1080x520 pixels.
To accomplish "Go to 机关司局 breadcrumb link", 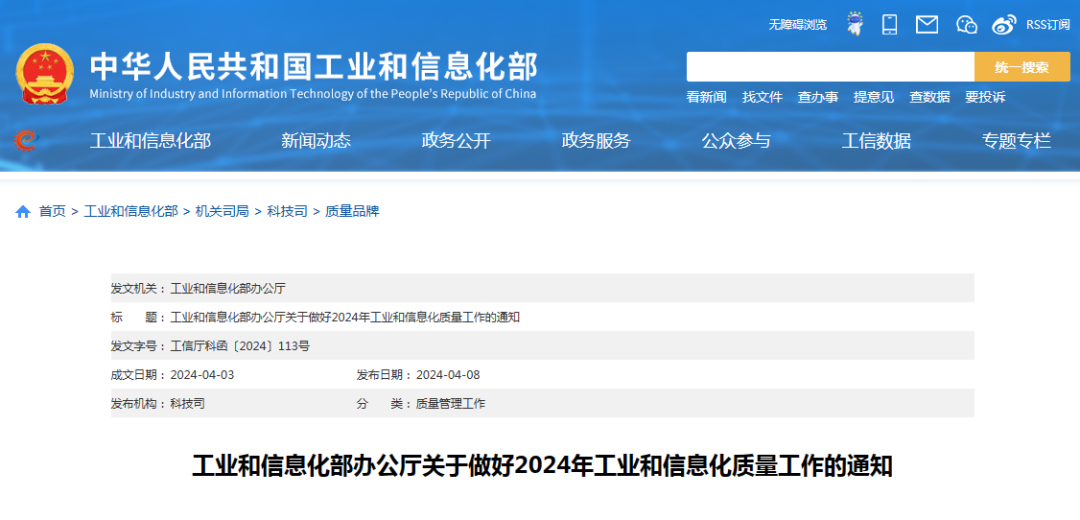I will pyautogui.click(x=222, y=211).
